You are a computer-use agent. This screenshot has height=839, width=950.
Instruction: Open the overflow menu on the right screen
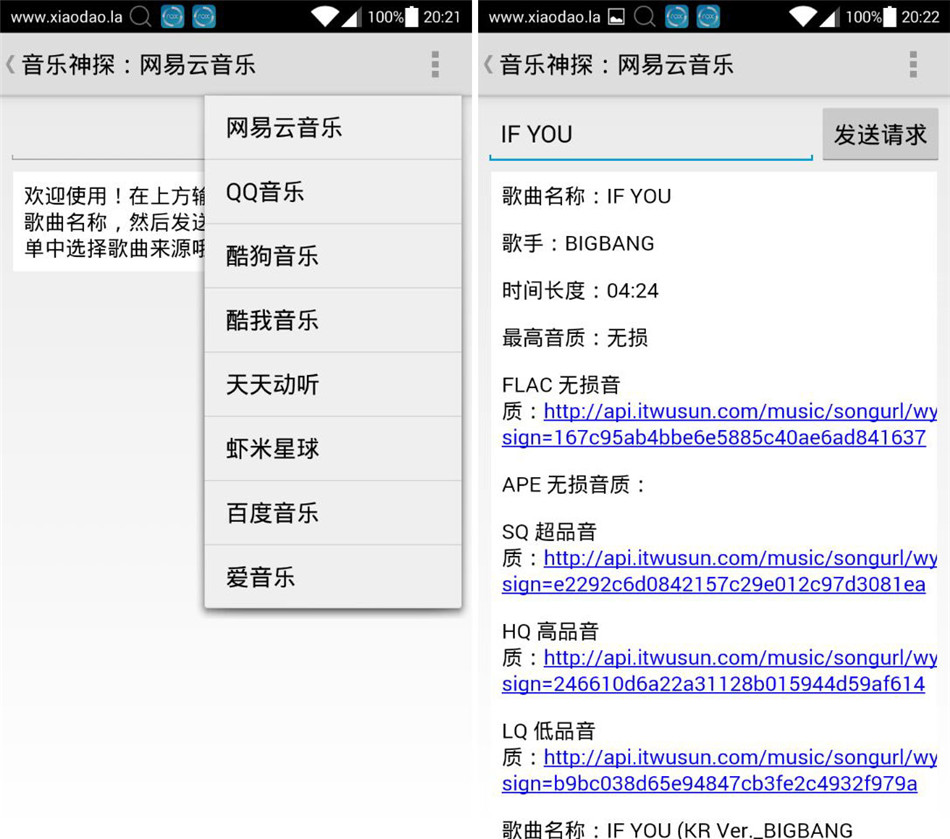click(913, 64)
